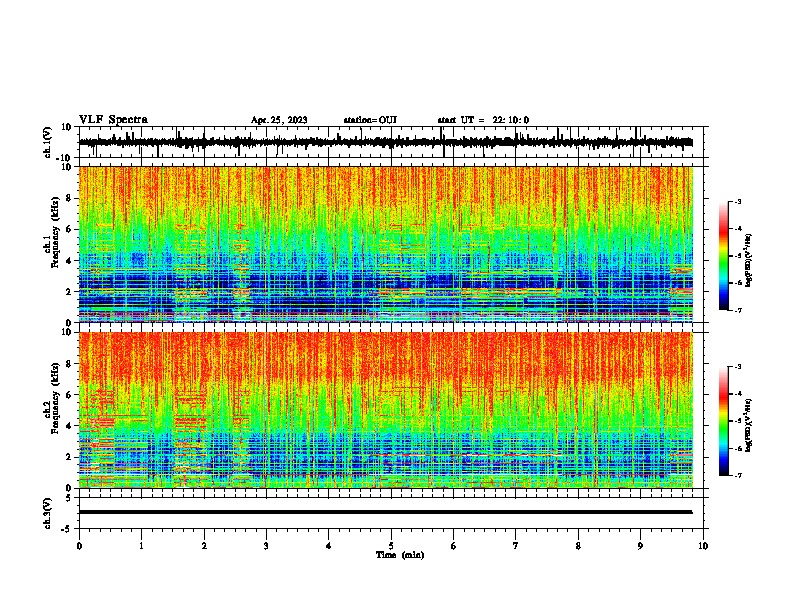Image resolution: width=792 pixels, height=612 pixels.
Task: Click the ch.3(V) axis label
Action: coord(48,513)
